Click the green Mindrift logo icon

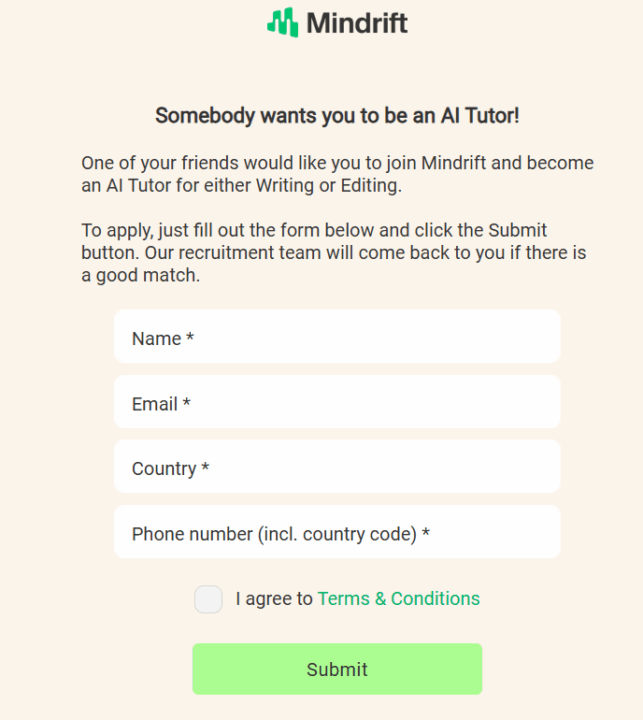coord(283,22)
